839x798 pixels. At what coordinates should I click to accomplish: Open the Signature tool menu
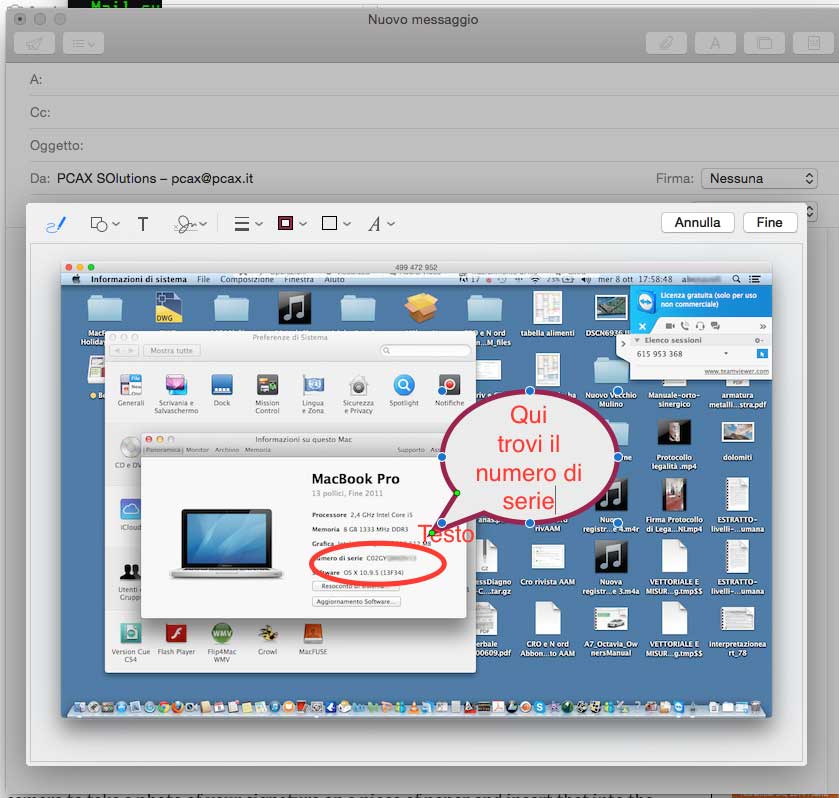coord(191,224)
